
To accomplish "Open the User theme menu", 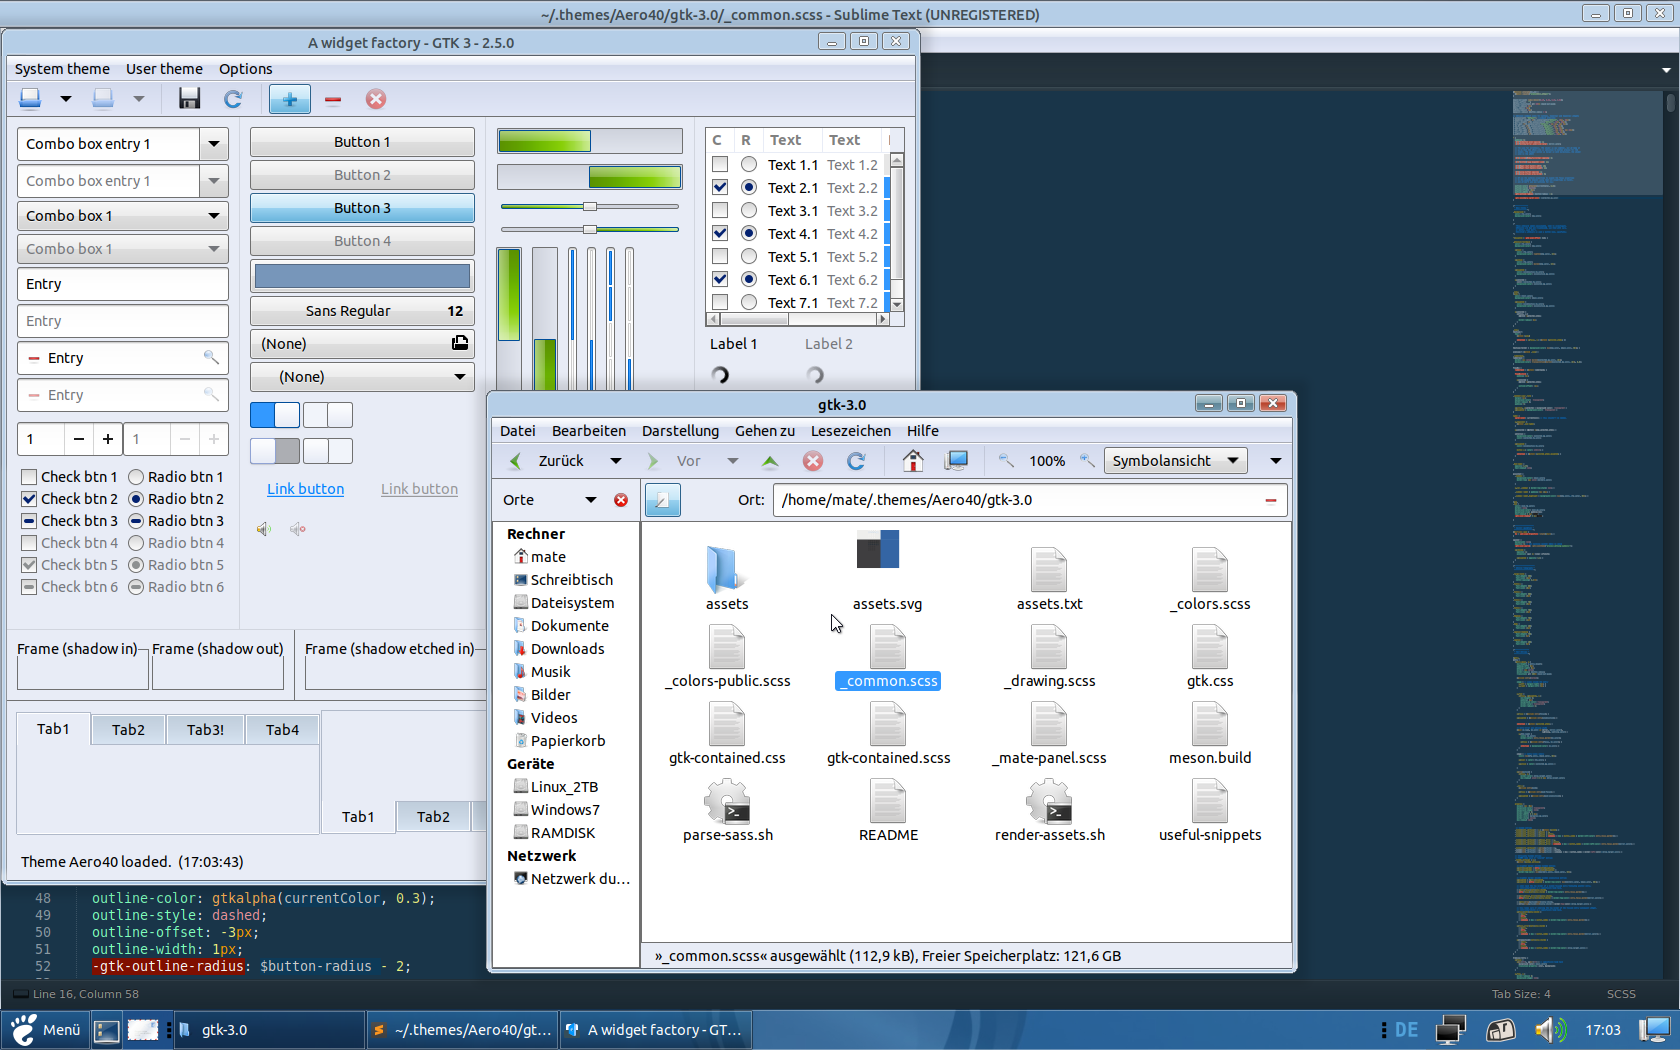I will [x=164, y=69].
